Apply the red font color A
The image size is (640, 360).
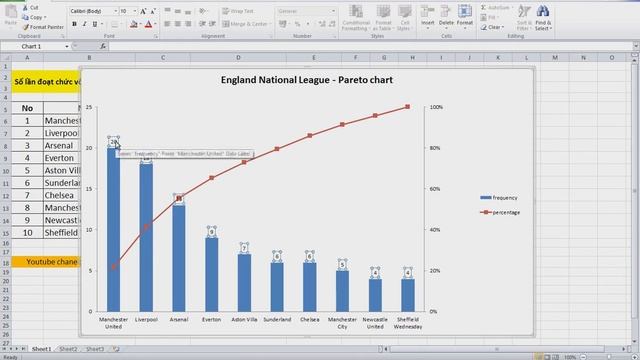click(x=149, y=24)
